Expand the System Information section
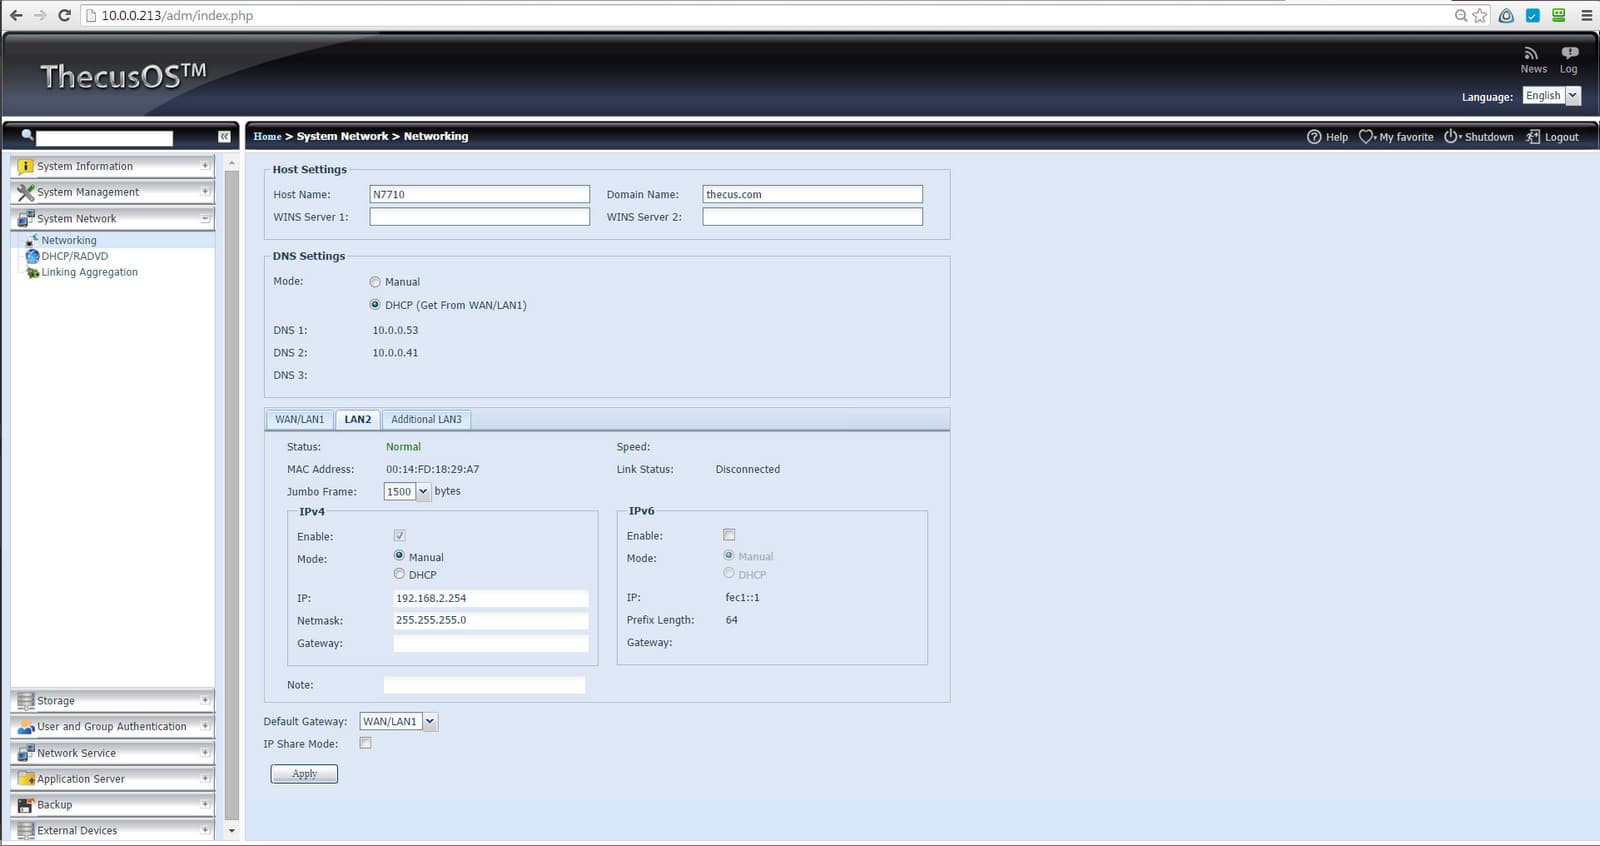 click(x=205, y=166)
